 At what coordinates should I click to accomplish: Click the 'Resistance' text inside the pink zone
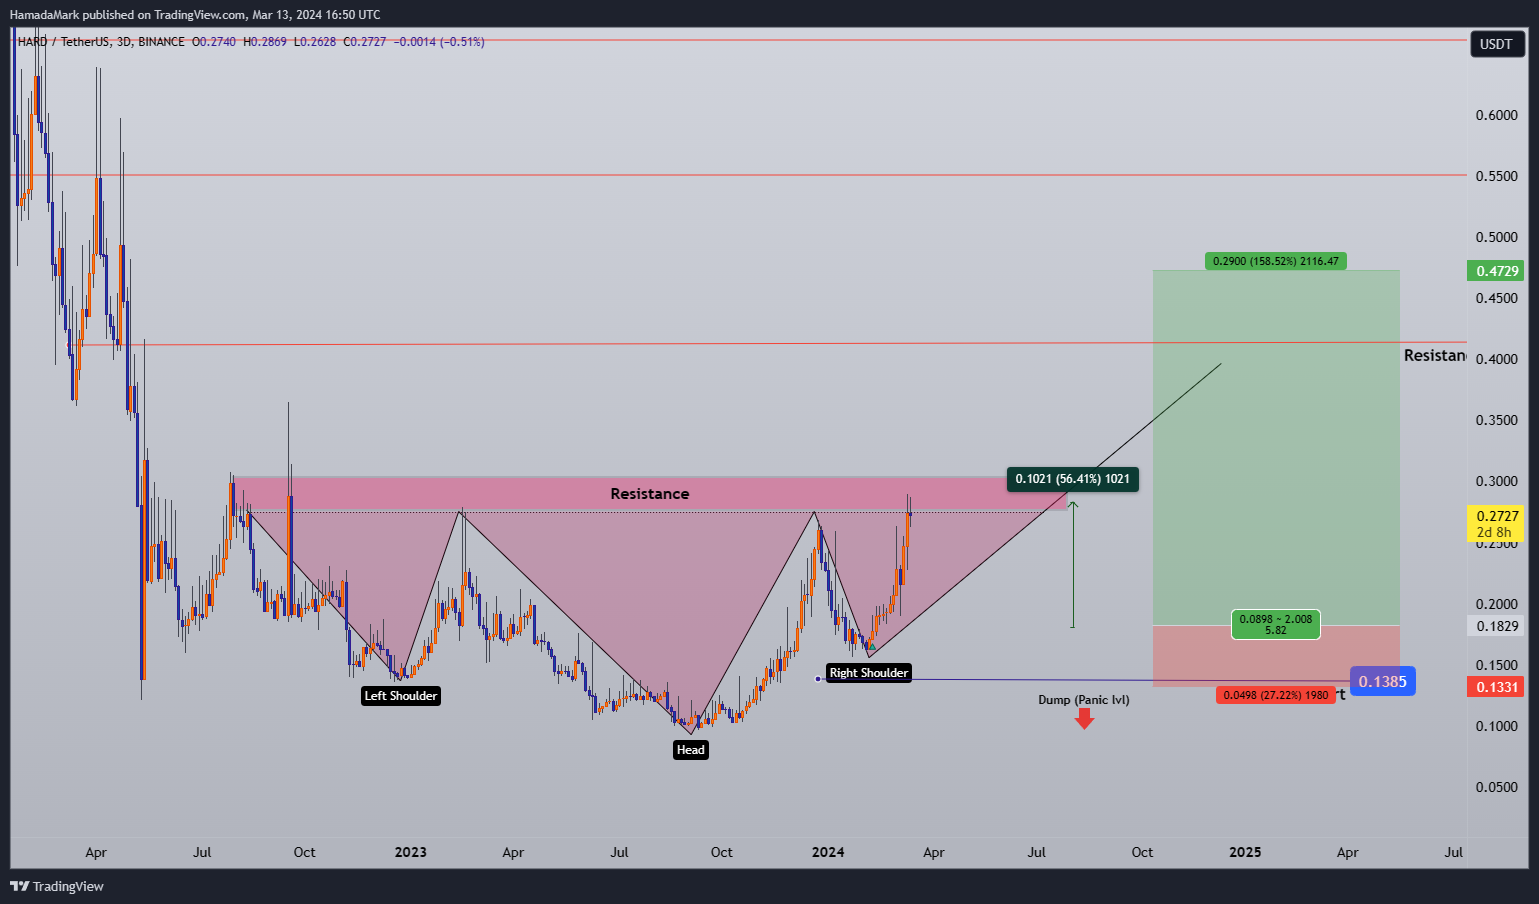tap(650, 494)
